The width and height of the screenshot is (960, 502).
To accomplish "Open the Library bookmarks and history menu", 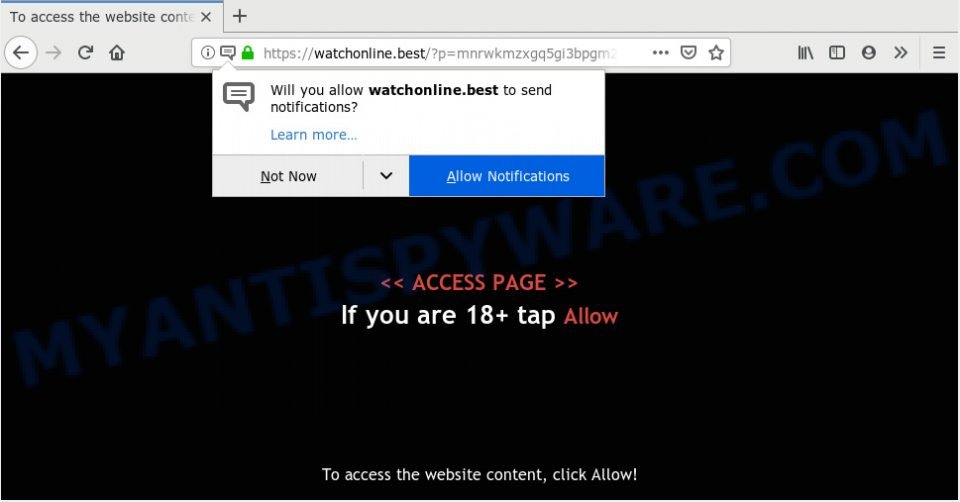I will click(806, 53).
